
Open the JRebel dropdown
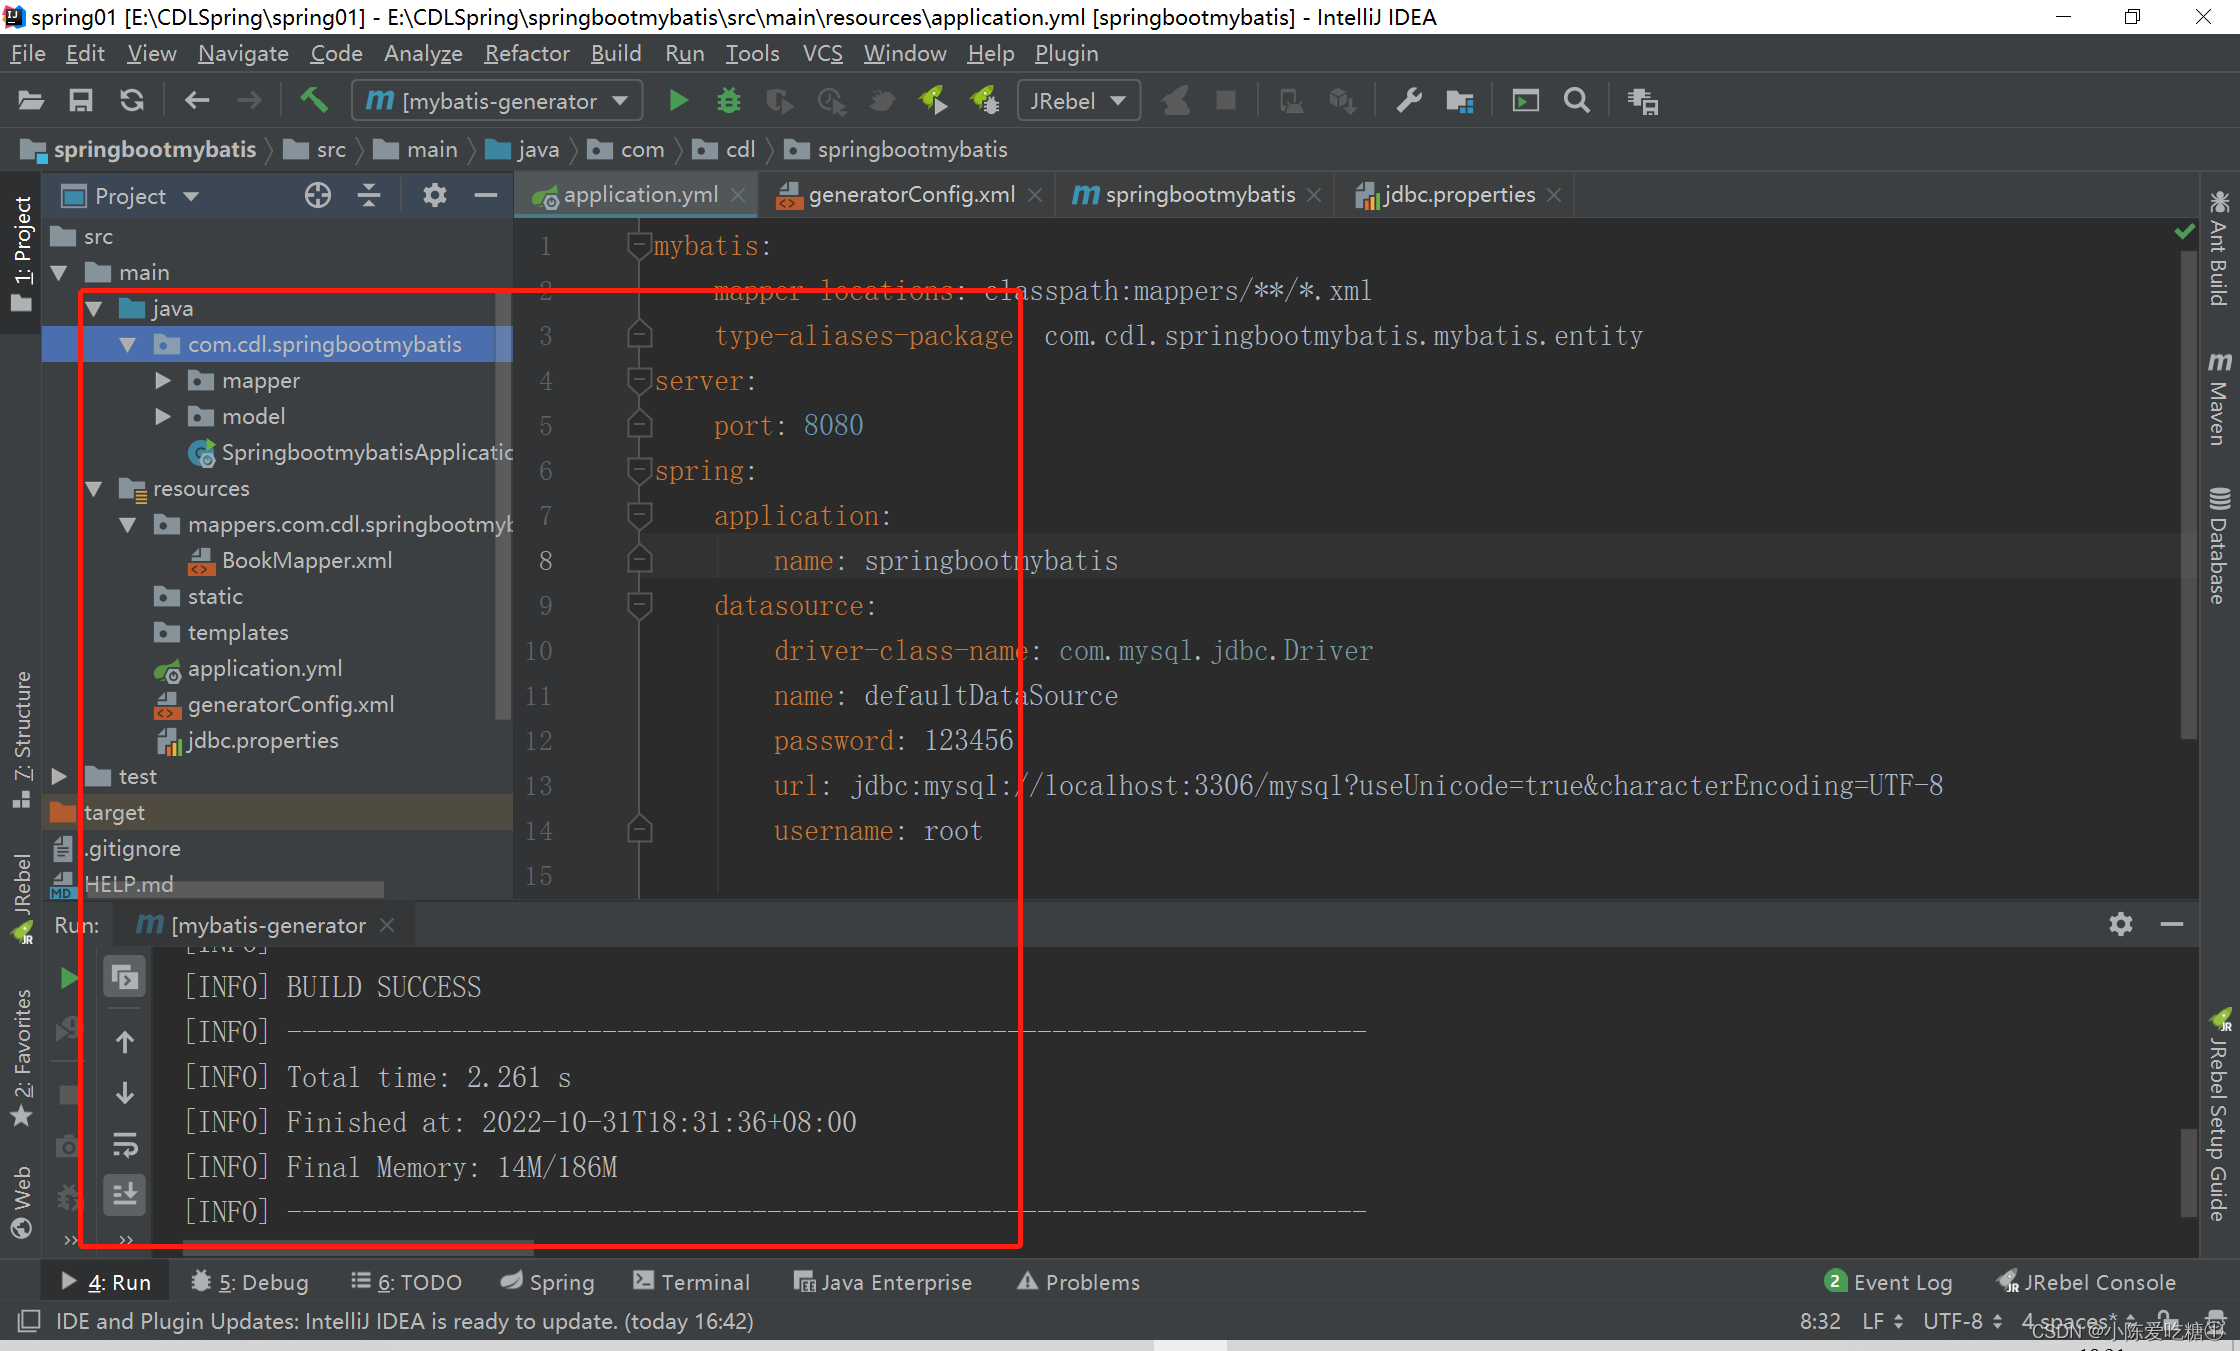[1079, 100]
